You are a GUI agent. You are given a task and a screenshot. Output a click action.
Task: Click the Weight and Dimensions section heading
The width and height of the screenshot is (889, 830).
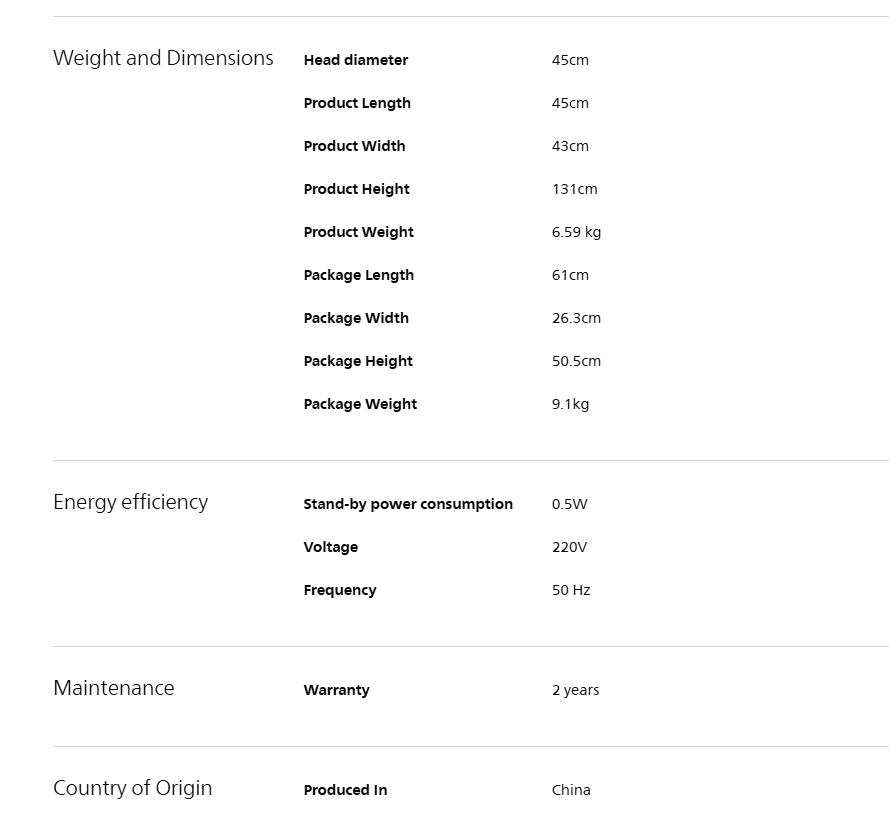point(163,58)
